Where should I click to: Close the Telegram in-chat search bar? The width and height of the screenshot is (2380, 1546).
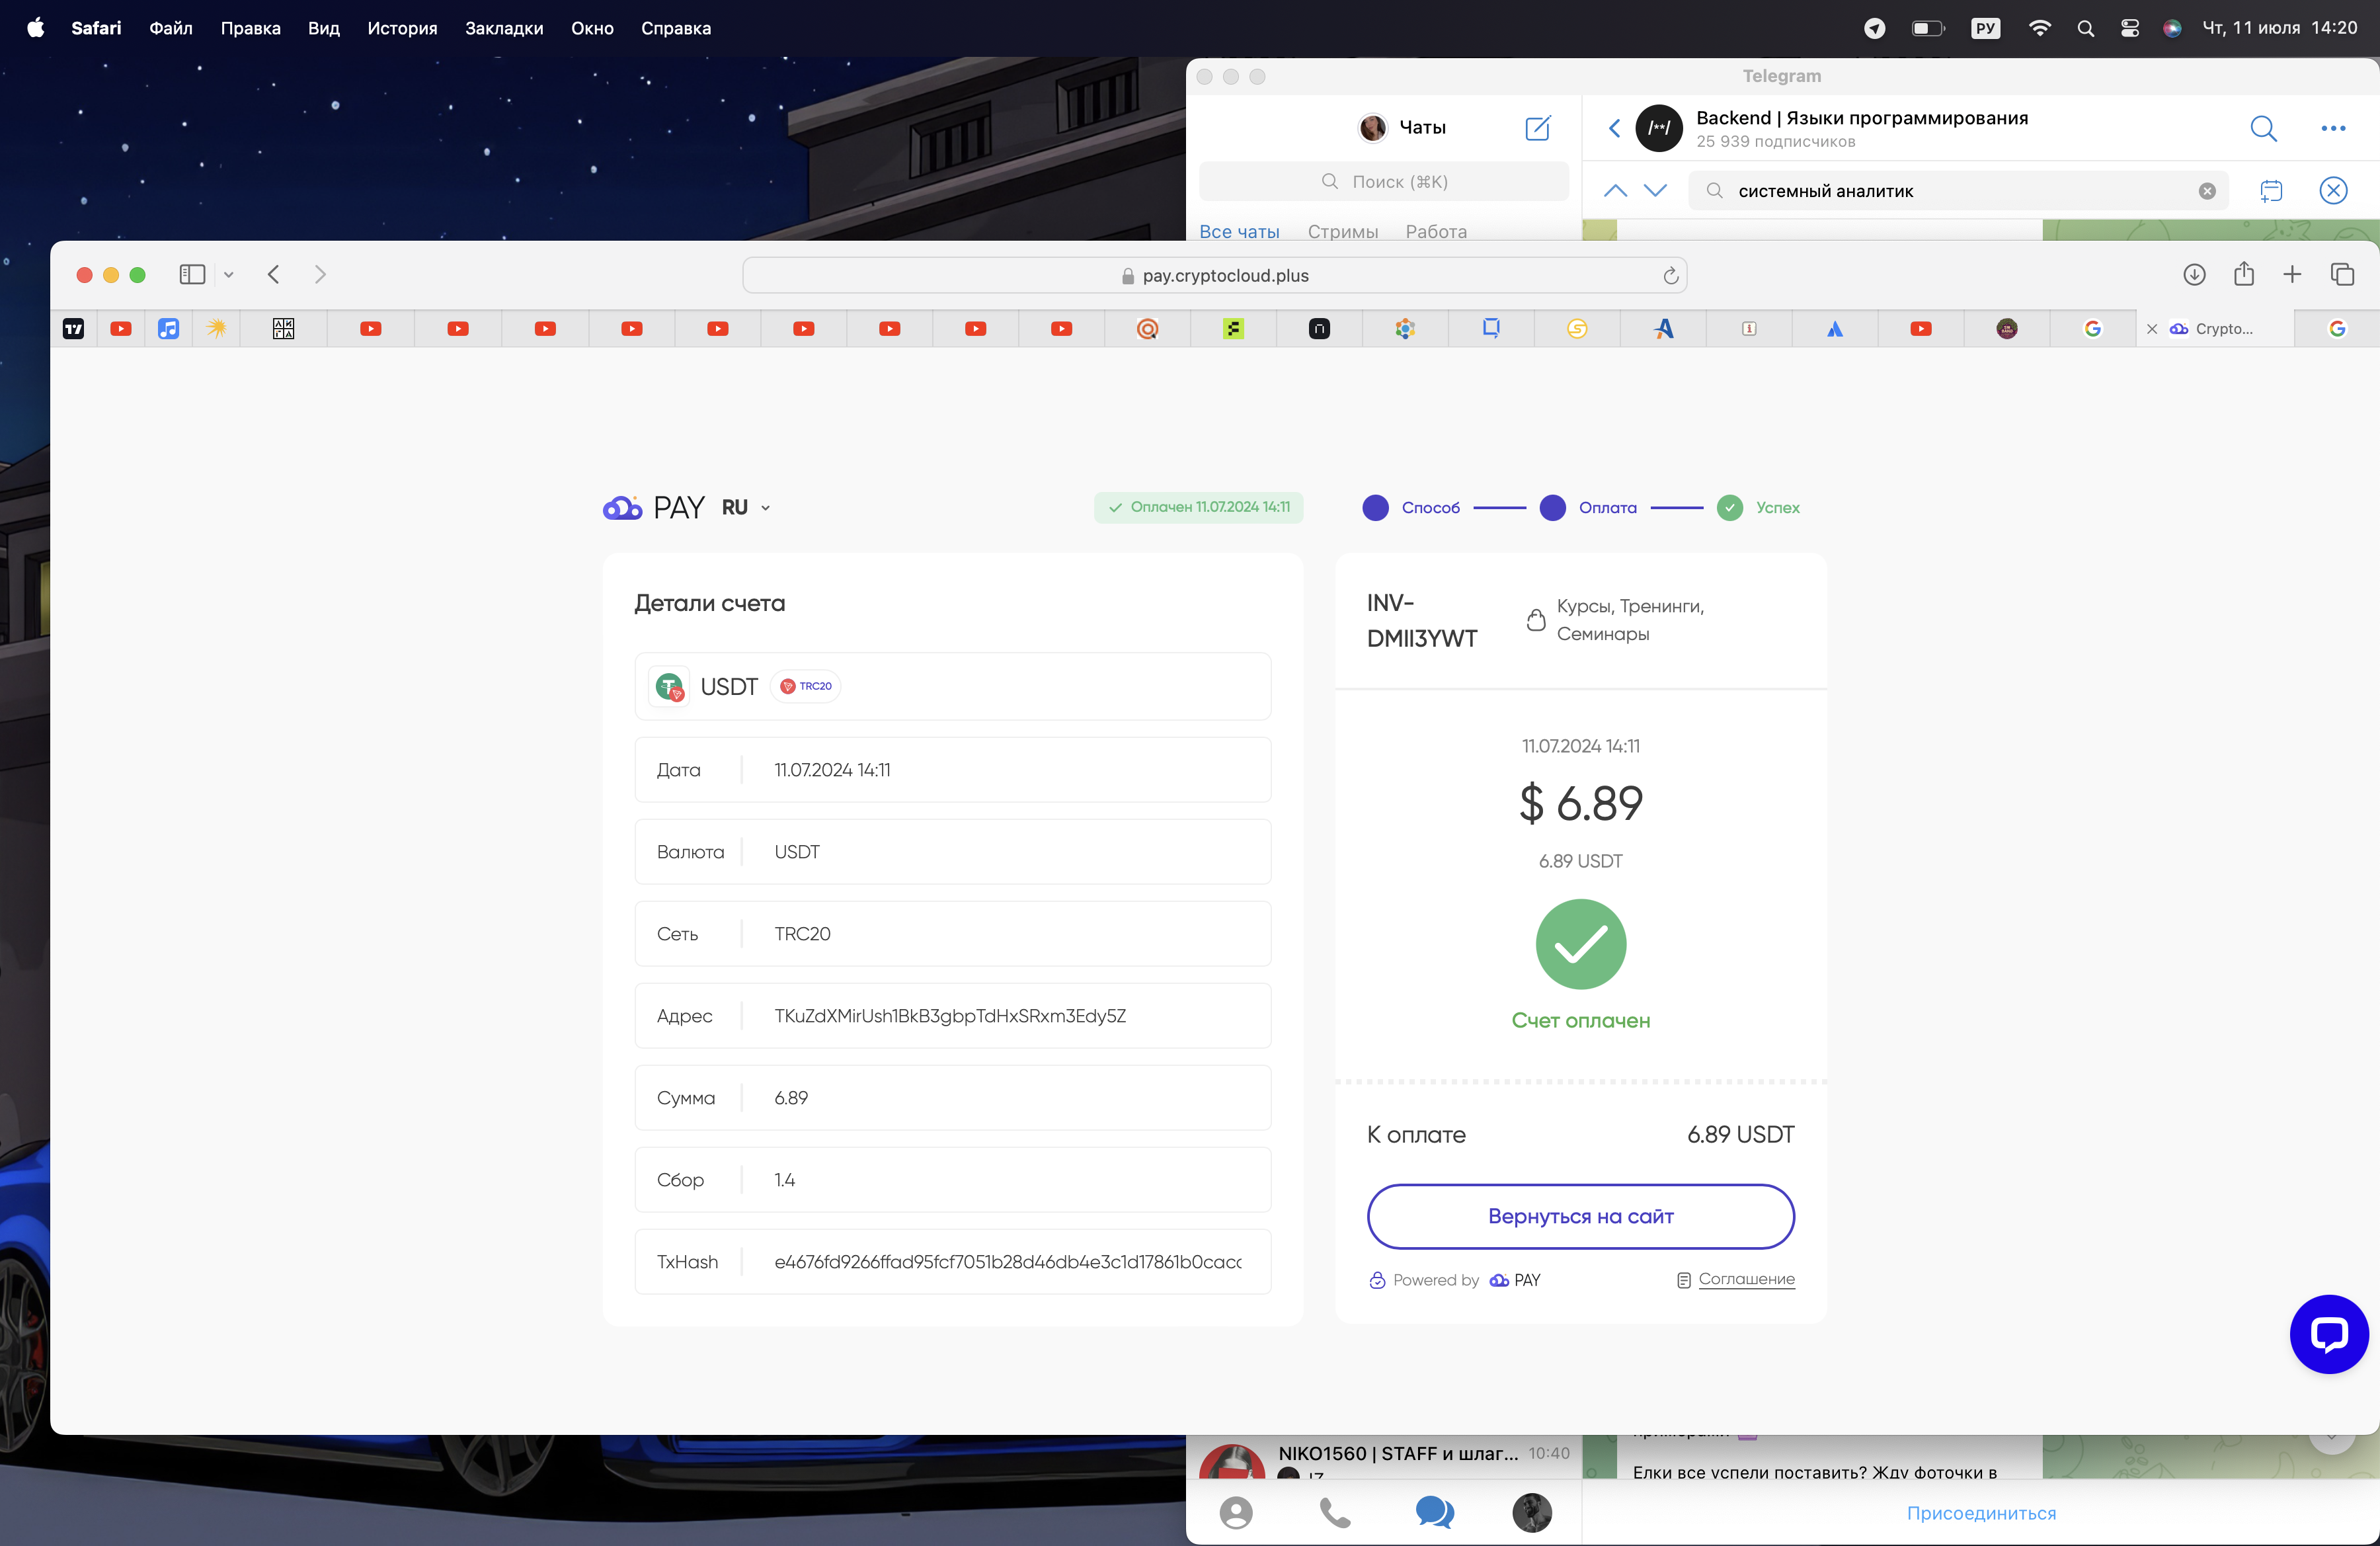click(2333, 190)
